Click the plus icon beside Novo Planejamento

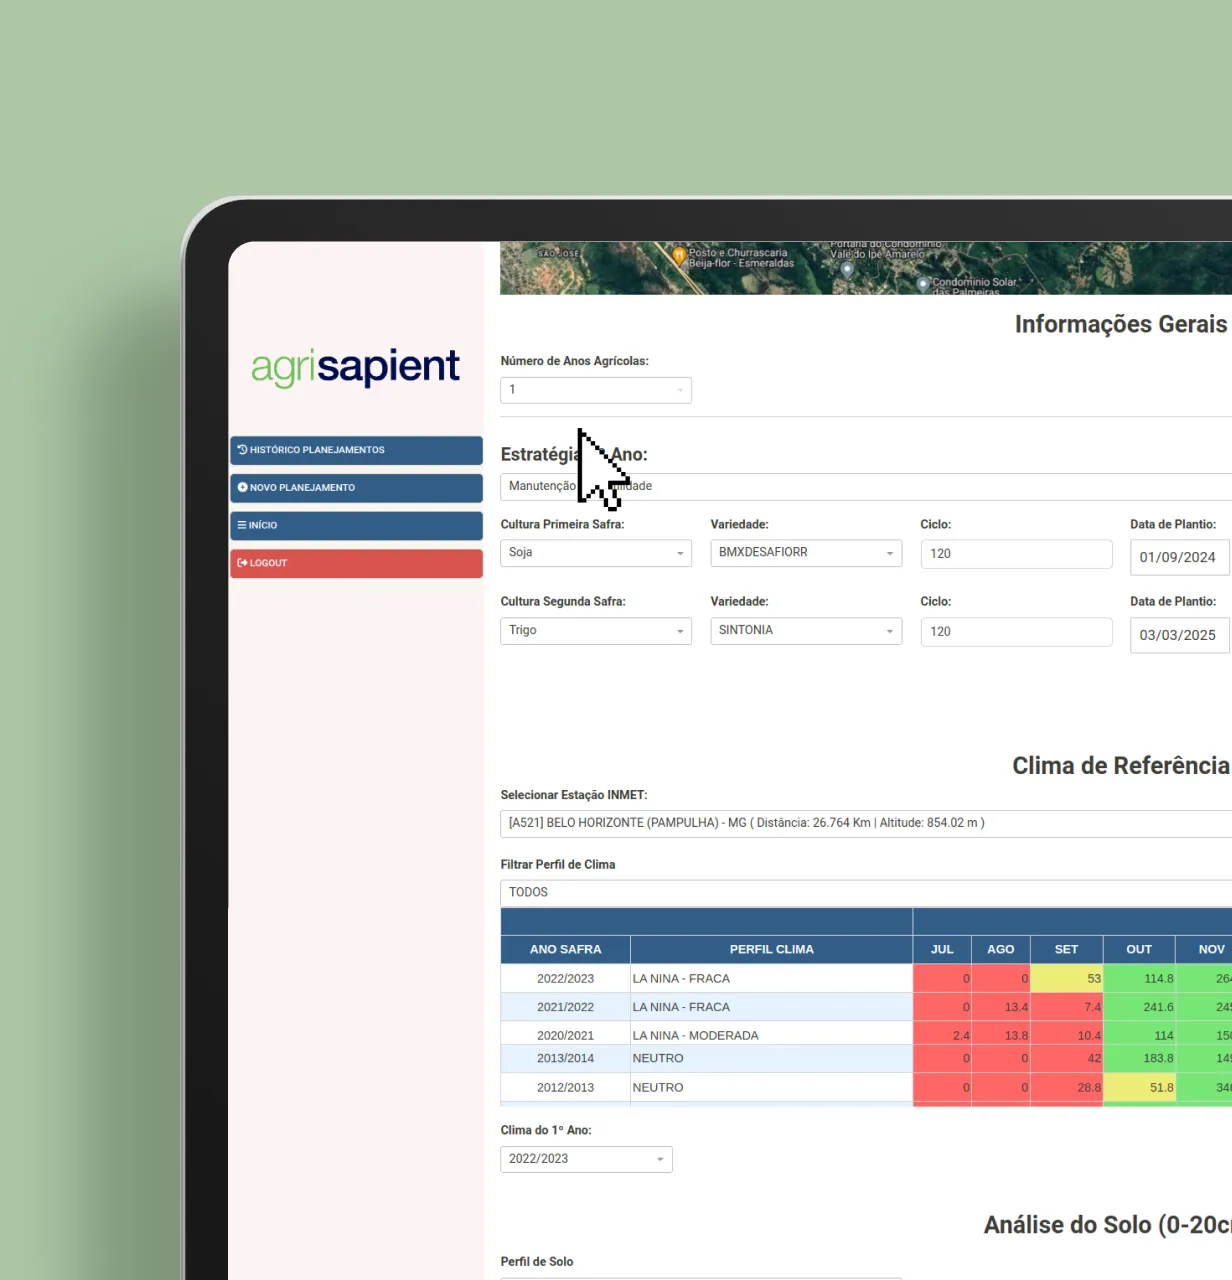pos(242,488)
